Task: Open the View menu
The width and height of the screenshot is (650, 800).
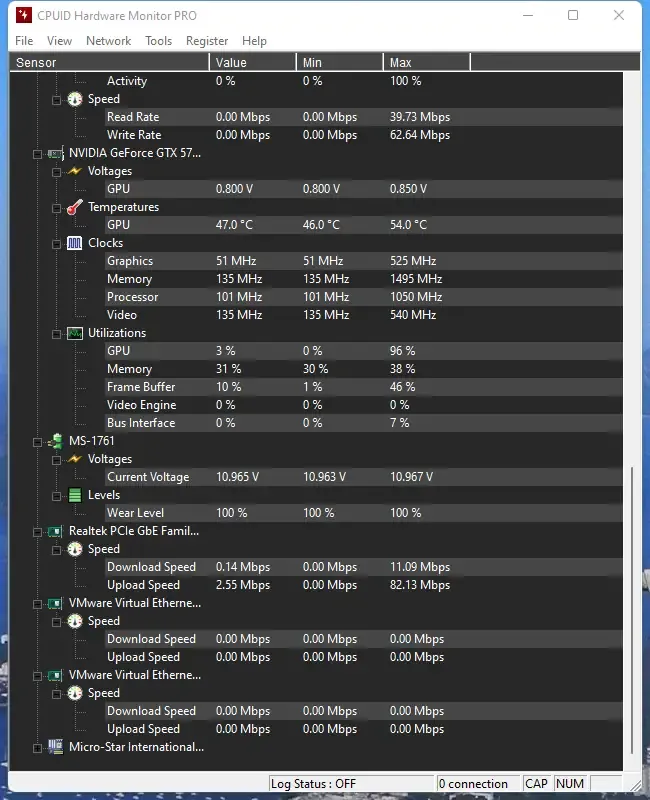Action: 59,41
